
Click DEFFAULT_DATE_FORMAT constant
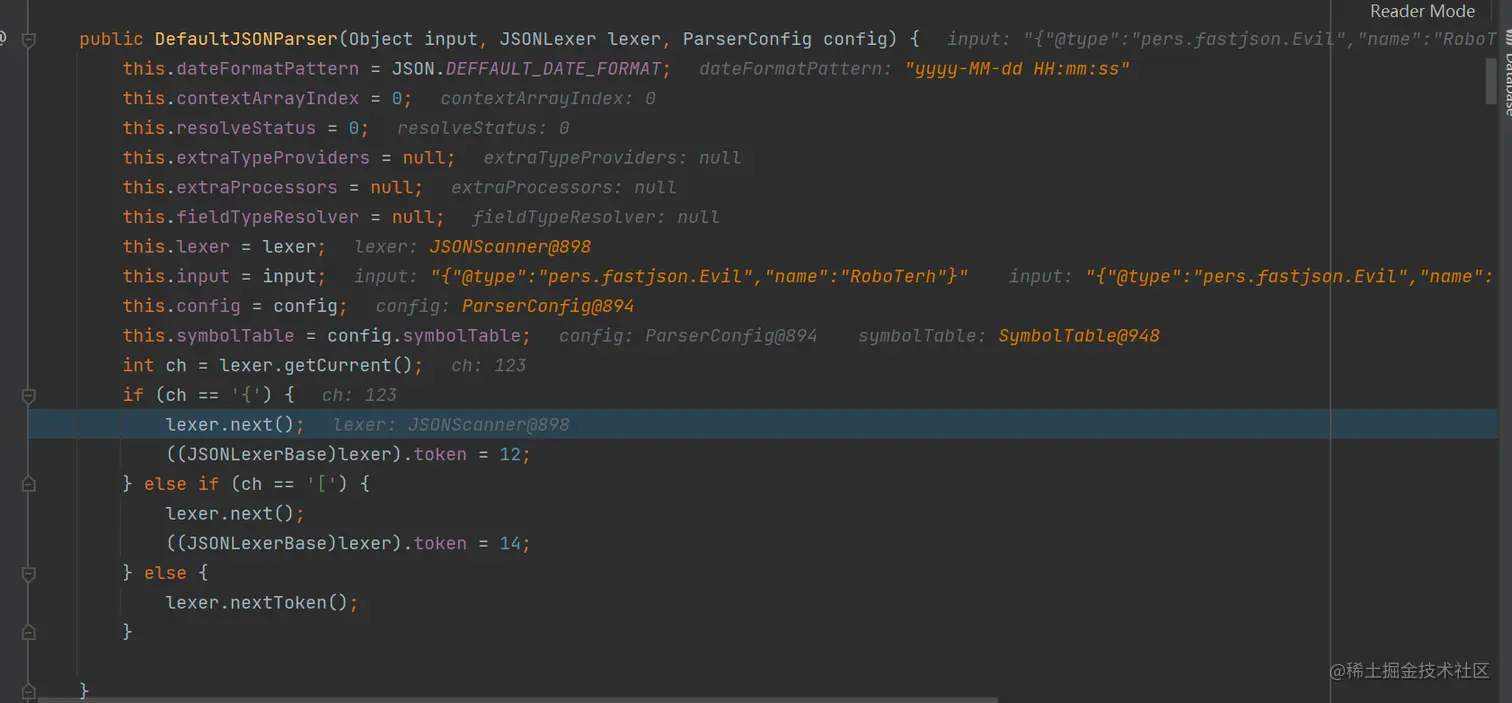coord(554,69)
